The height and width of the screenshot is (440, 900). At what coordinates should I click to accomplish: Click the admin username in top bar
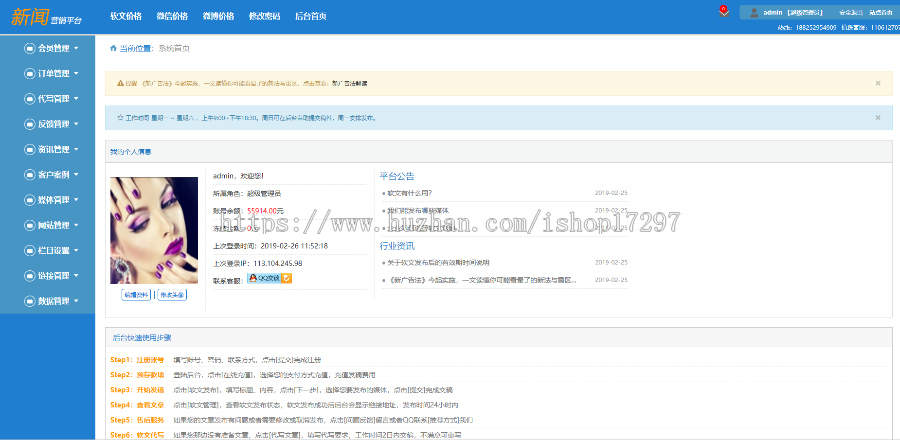coord(773,13)
